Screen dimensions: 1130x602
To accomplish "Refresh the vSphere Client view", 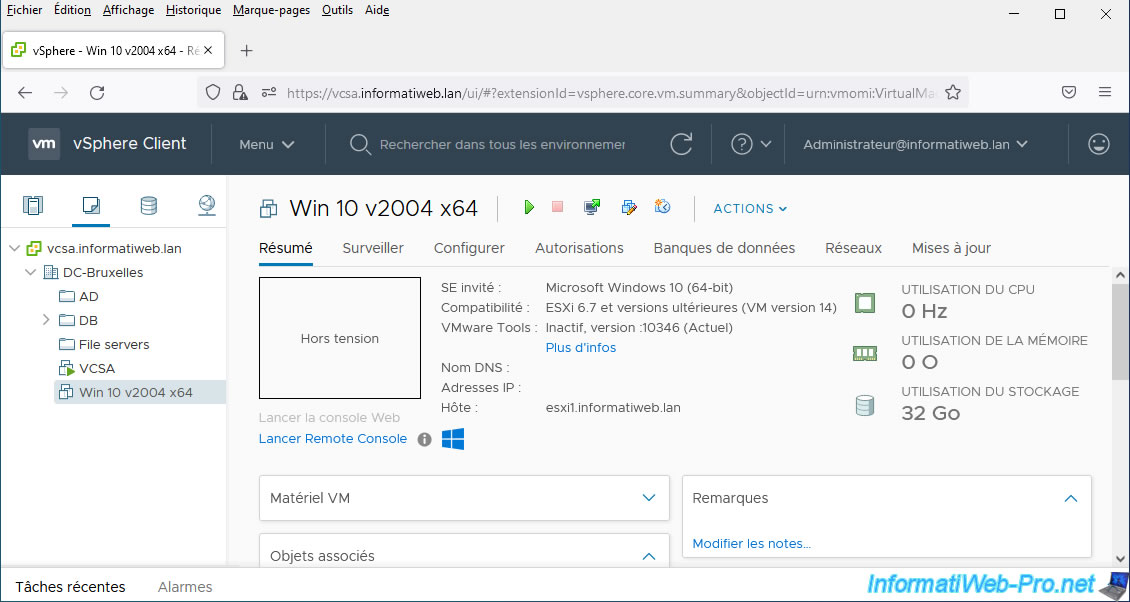I will [x=681, y=144].
